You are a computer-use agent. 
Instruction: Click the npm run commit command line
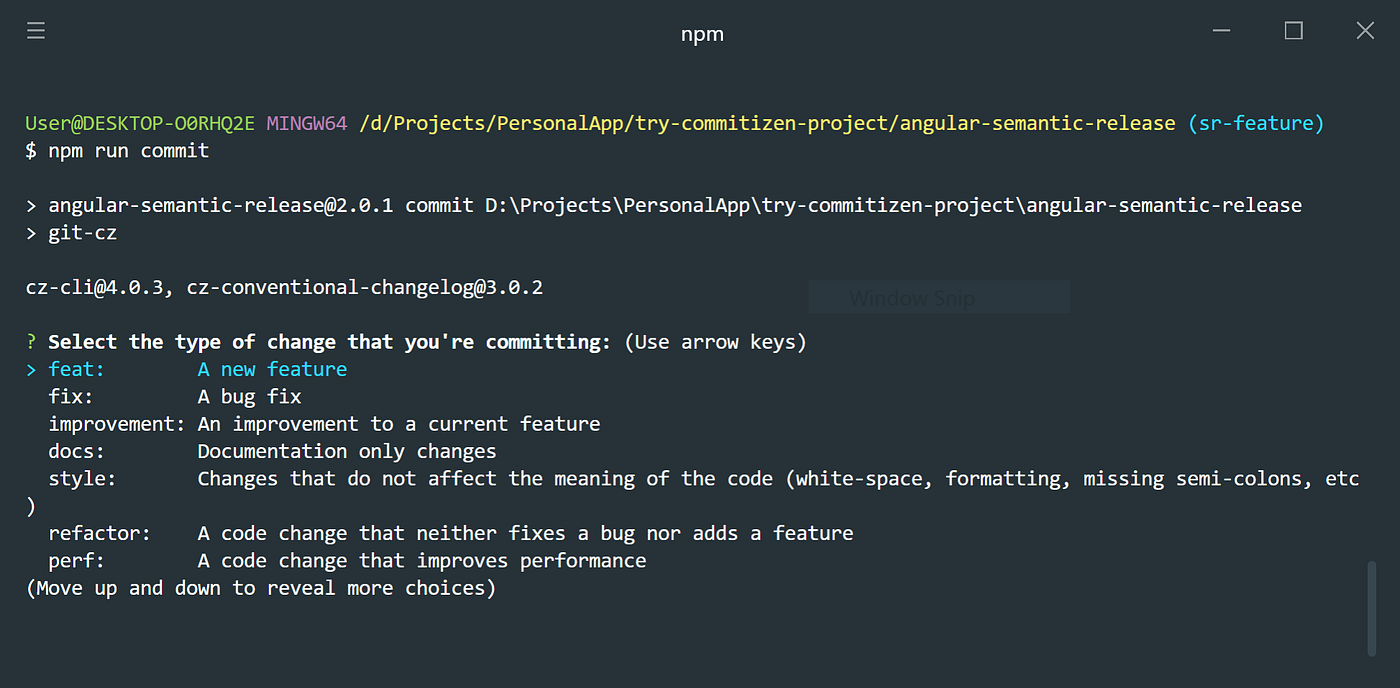point(118,150)
